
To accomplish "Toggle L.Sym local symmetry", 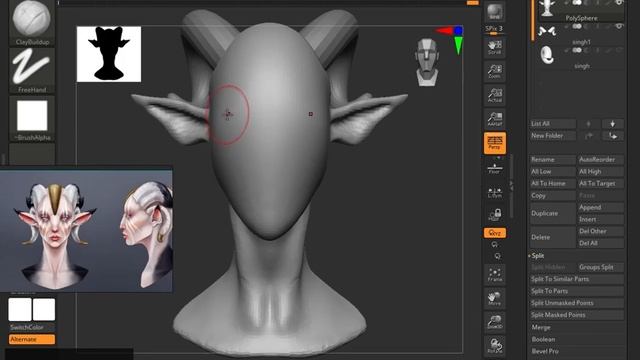I will pyautogui.click(x=495, y=193).
